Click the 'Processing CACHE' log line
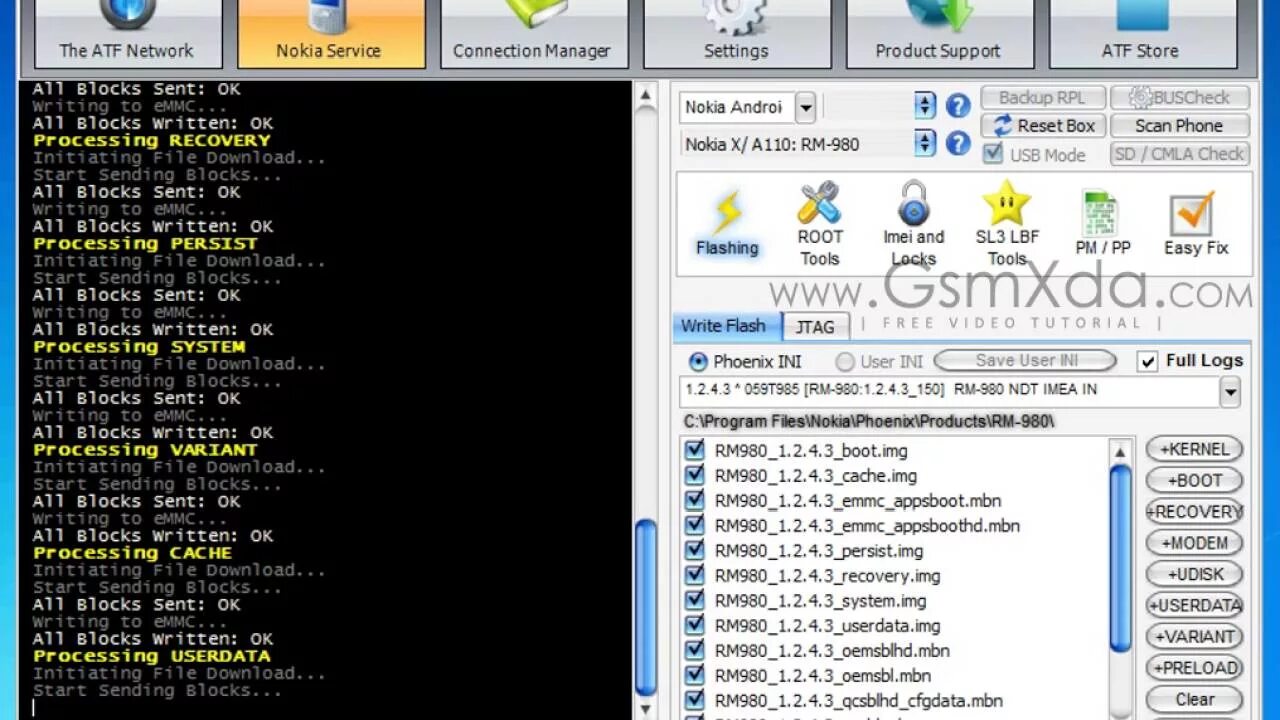This screenshot has width=1280, height=720. [x=133, y=553]
